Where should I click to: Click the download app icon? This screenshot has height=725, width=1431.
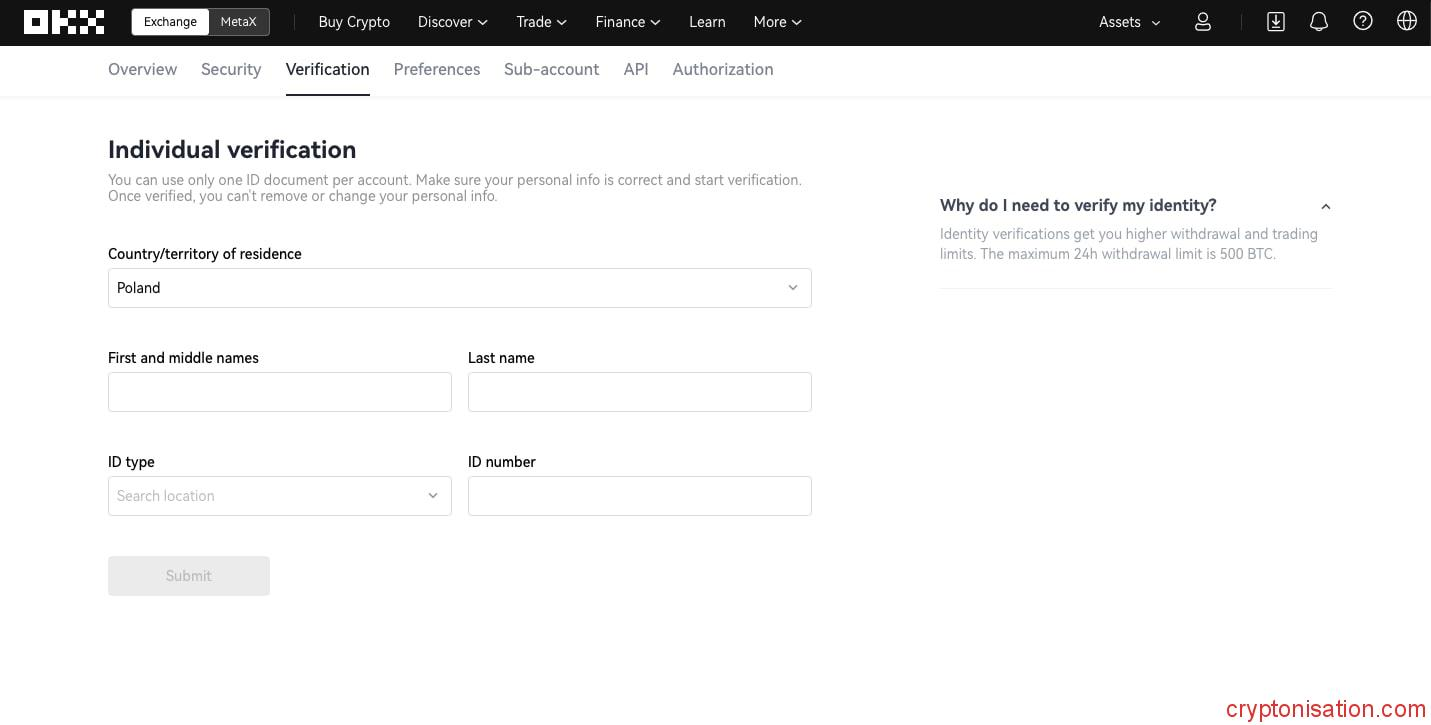1275,22
